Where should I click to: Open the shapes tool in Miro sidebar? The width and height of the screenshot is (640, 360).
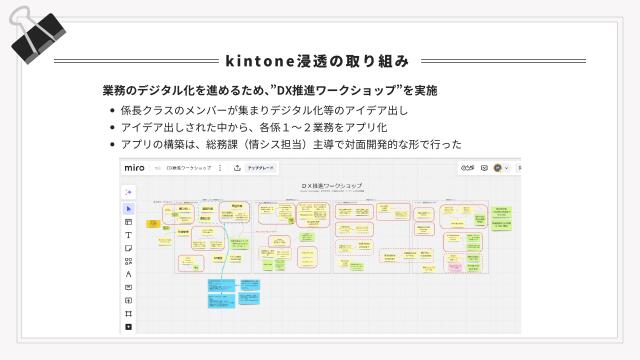(129, 261)
